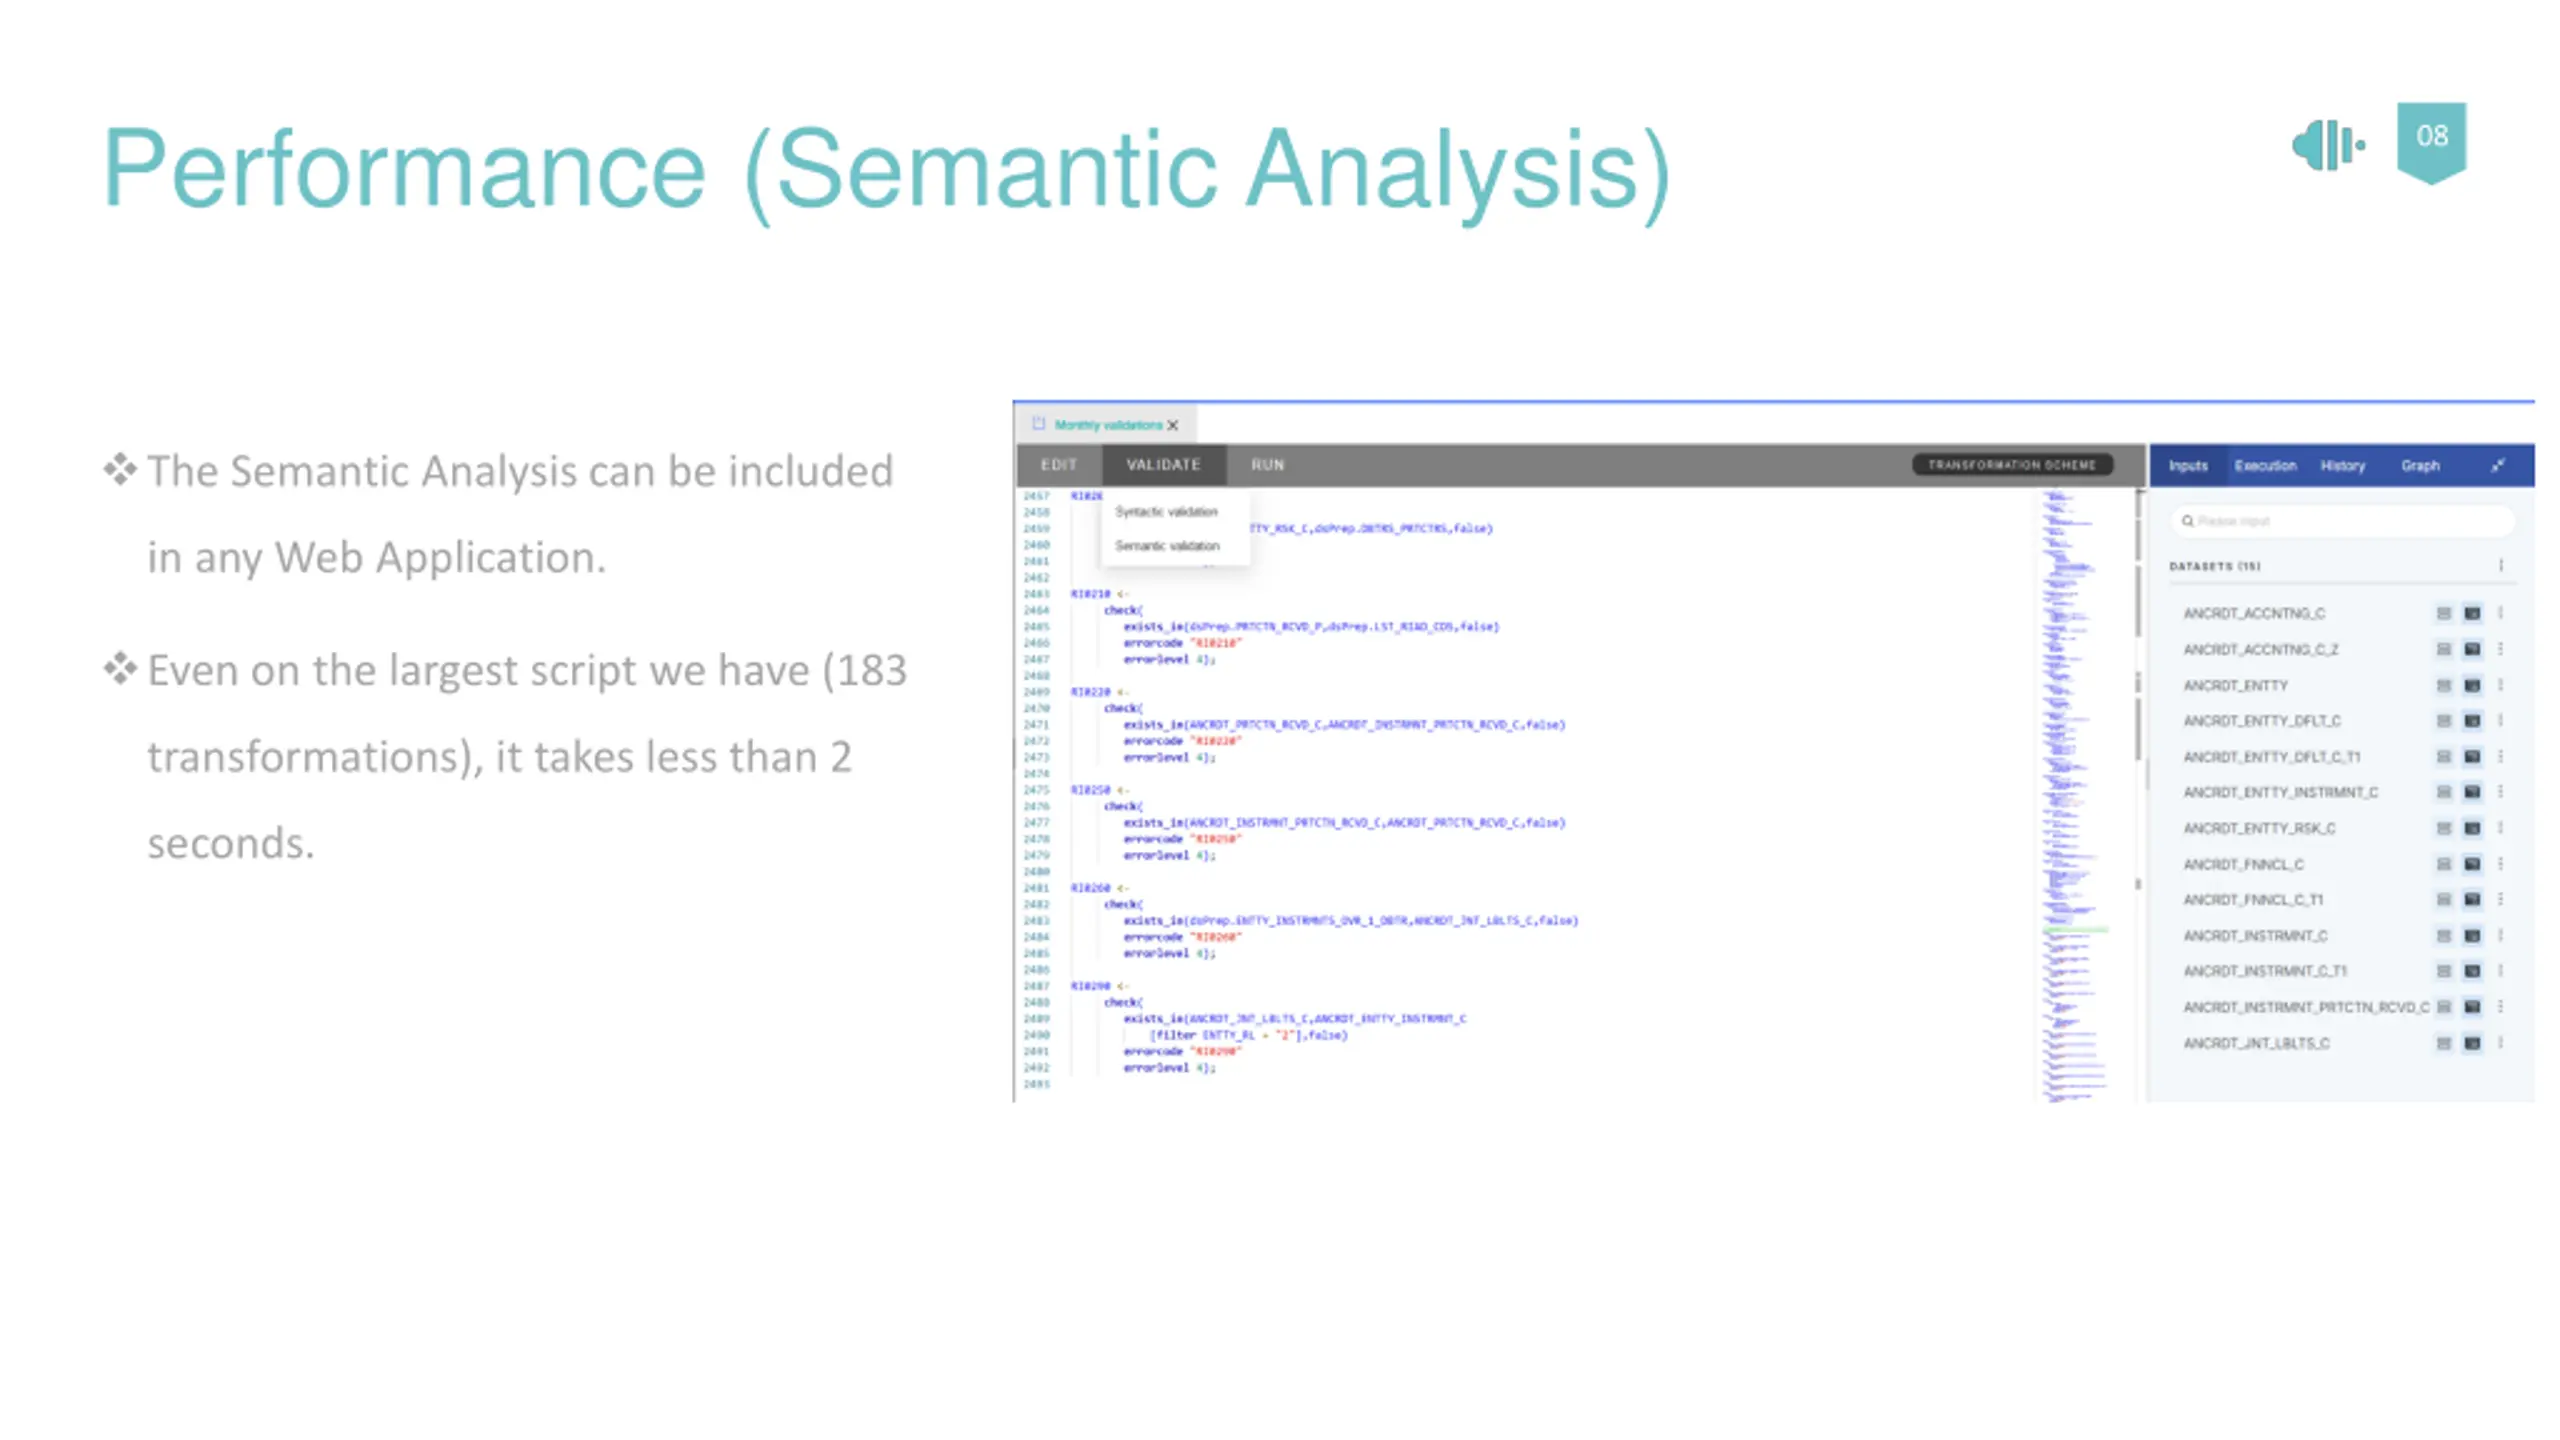Open the kebab menu for ANCRDT_ENTTY_RSK_C
Image resolution: width=2560 pixels, height=1440 pixels.
[x=2500, y=828]
